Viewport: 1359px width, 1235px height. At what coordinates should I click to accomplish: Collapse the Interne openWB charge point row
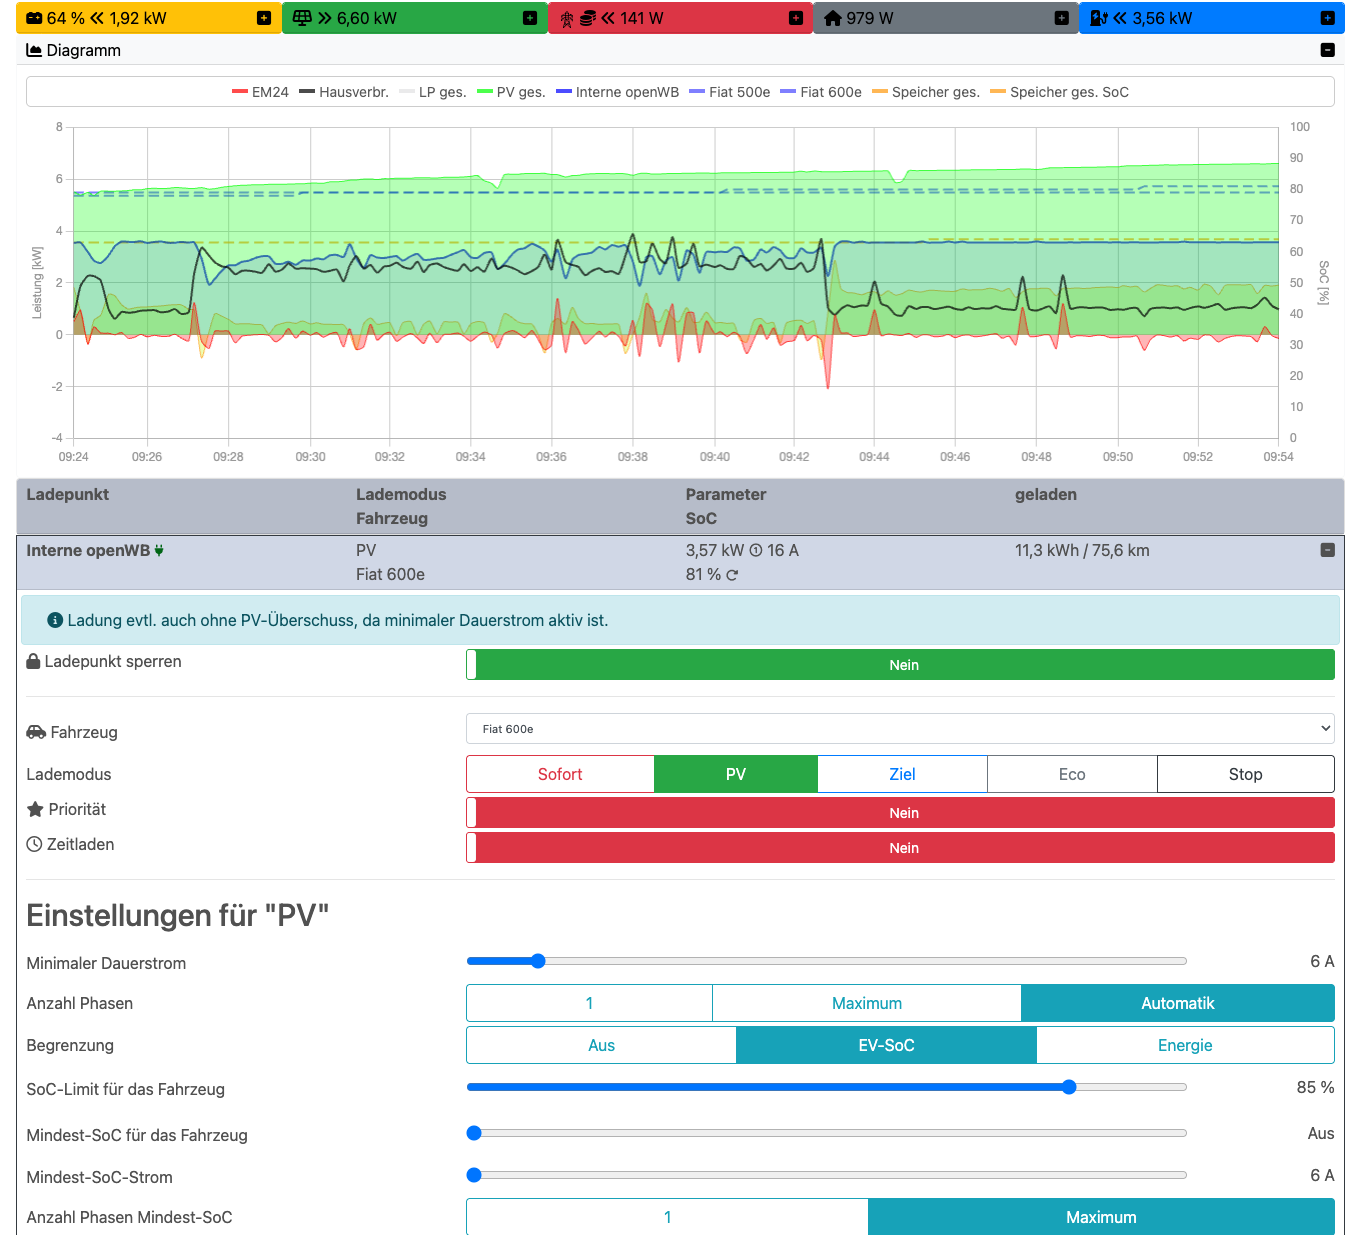pyautogui.click(x=1328, y=550)
